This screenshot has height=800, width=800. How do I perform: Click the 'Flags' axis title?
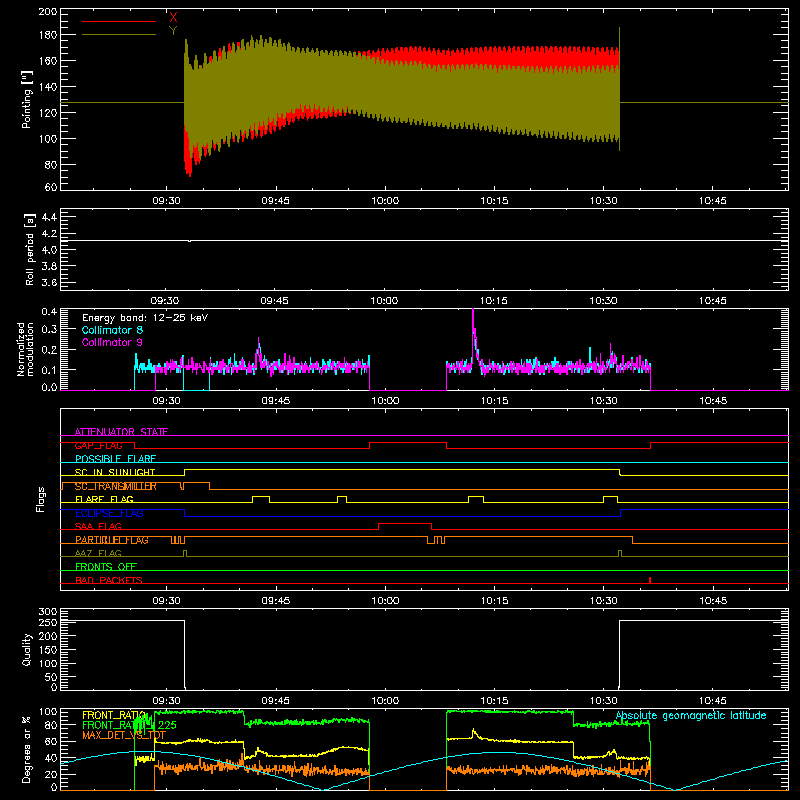pos(41,500)
